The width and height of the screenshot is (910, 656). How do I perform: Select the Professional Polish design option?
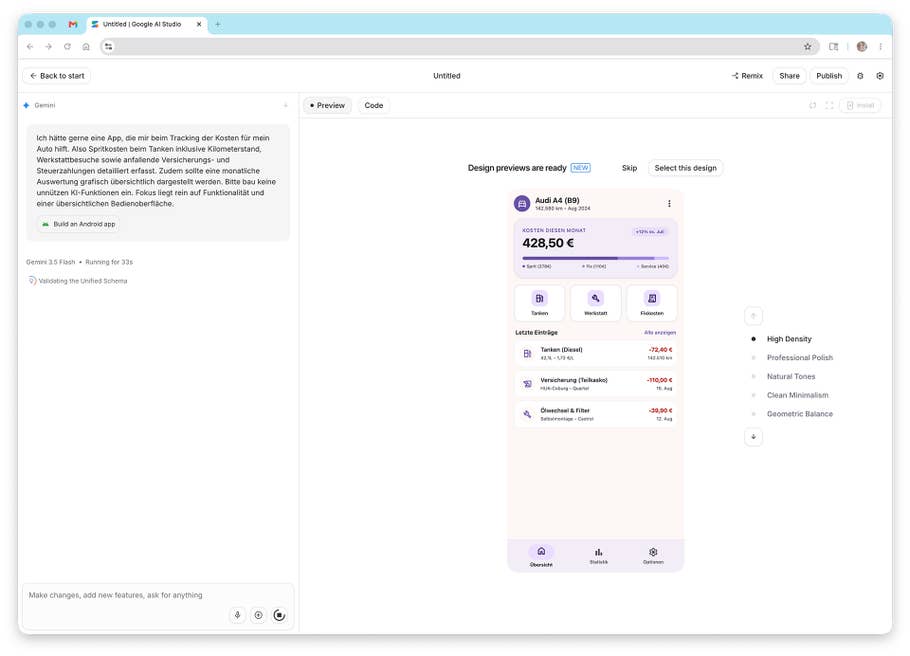pyautogui.click(x=799, y=358)
